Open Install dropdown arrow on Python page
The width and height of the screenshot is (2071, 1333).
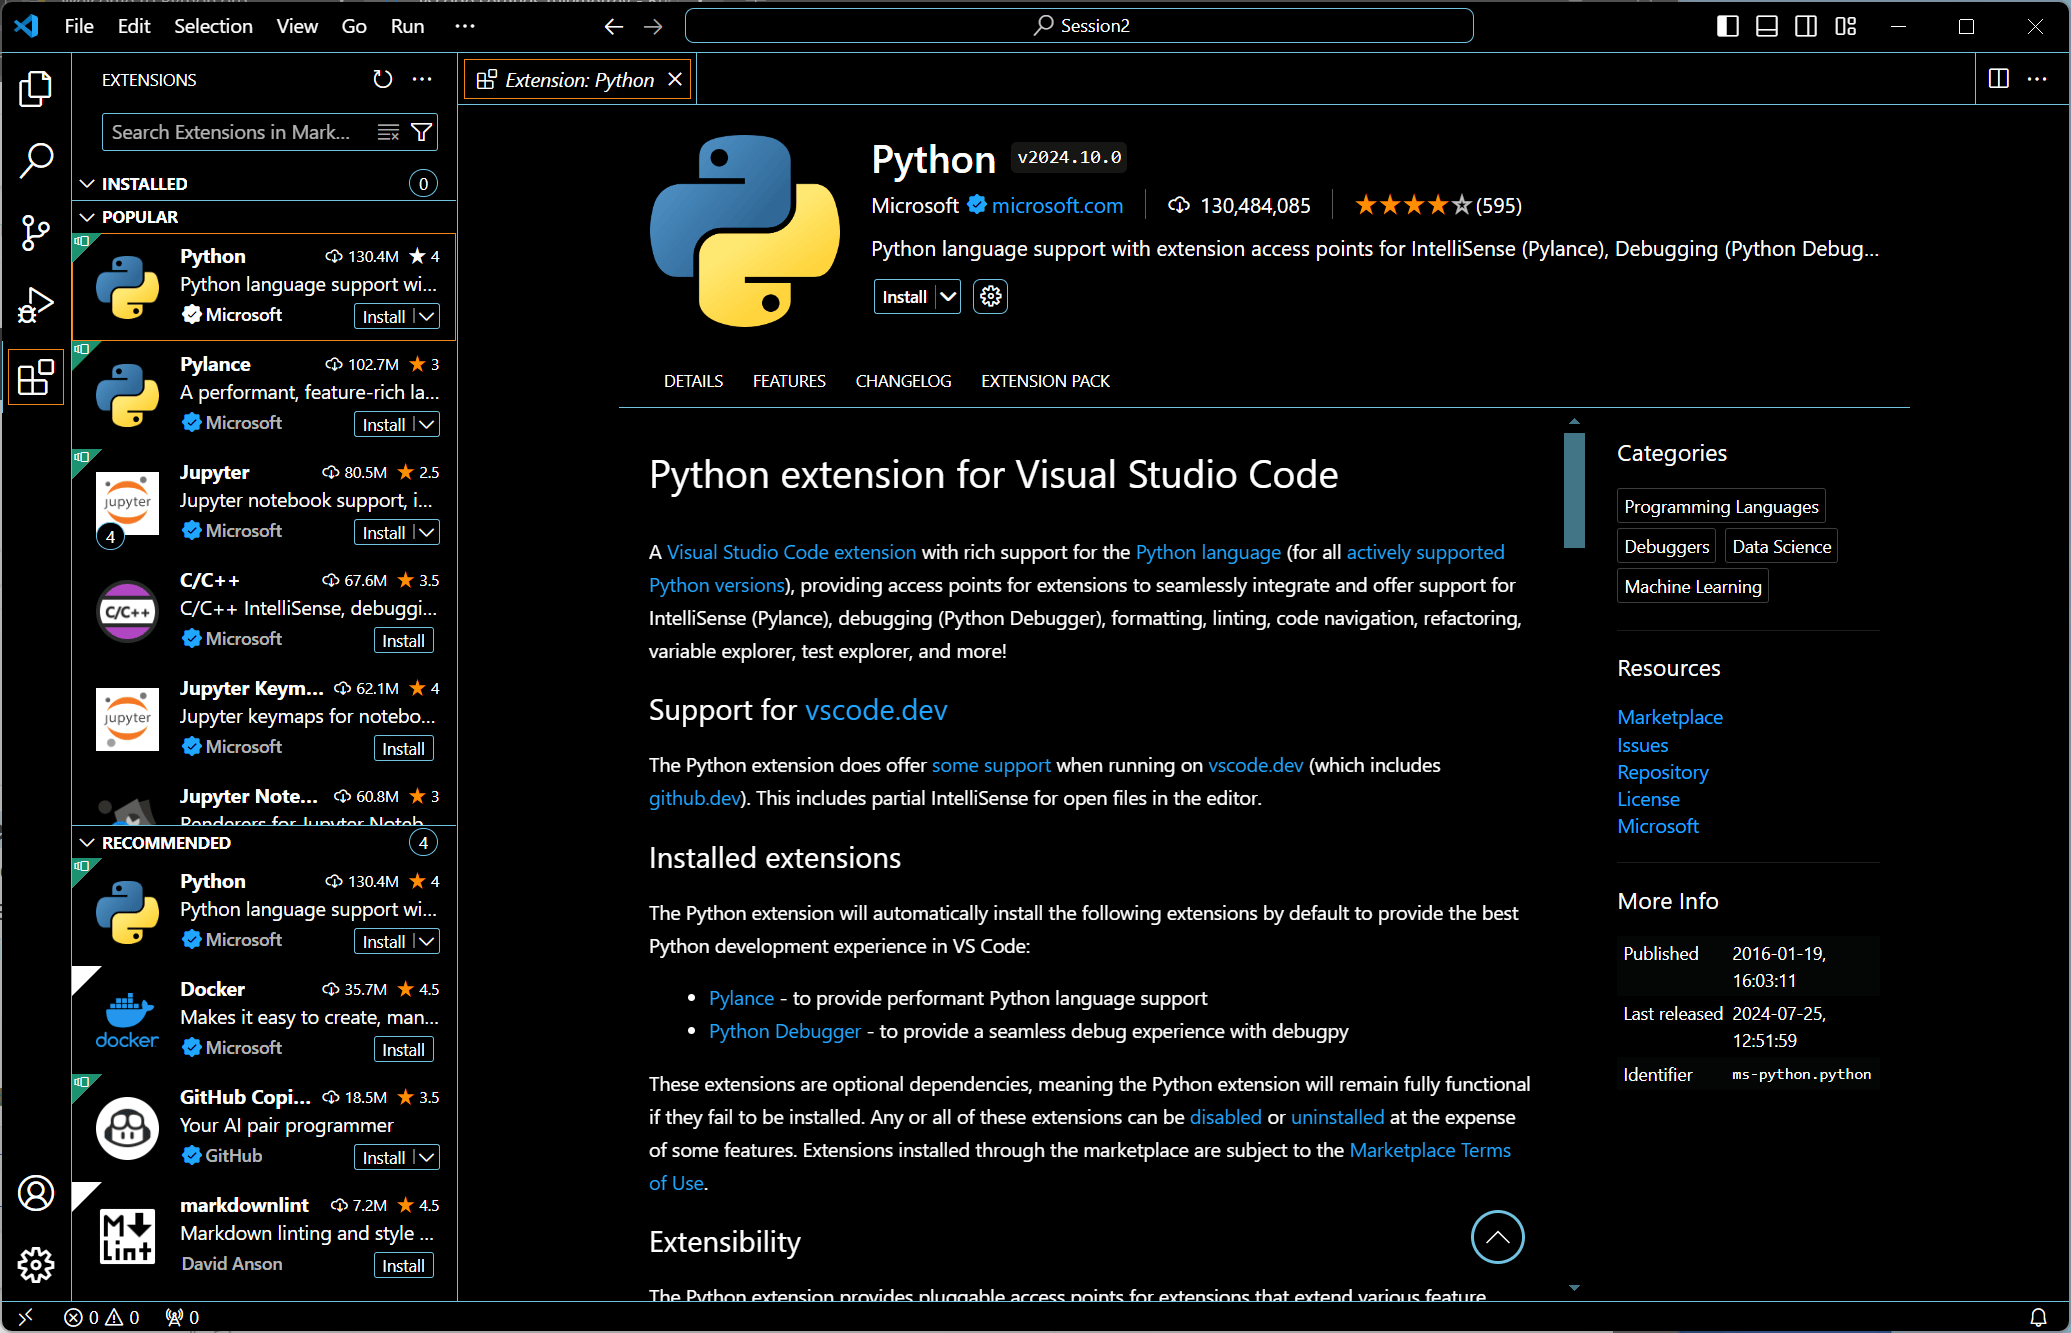point(948,297)
